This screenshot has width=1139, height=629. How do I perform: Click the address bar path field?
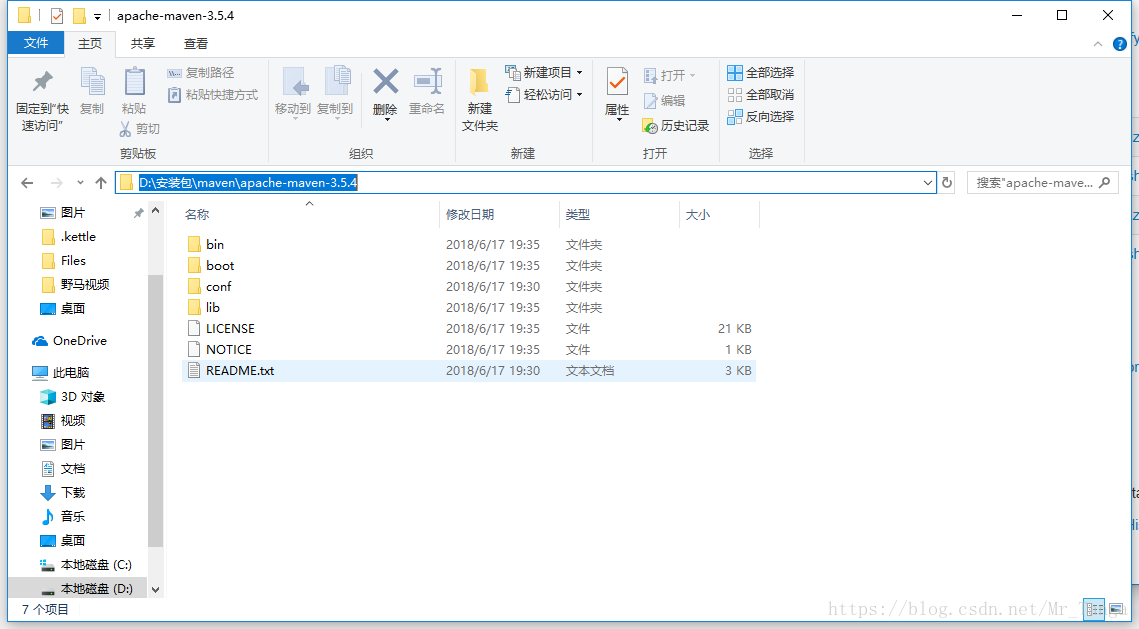[526, 182]
